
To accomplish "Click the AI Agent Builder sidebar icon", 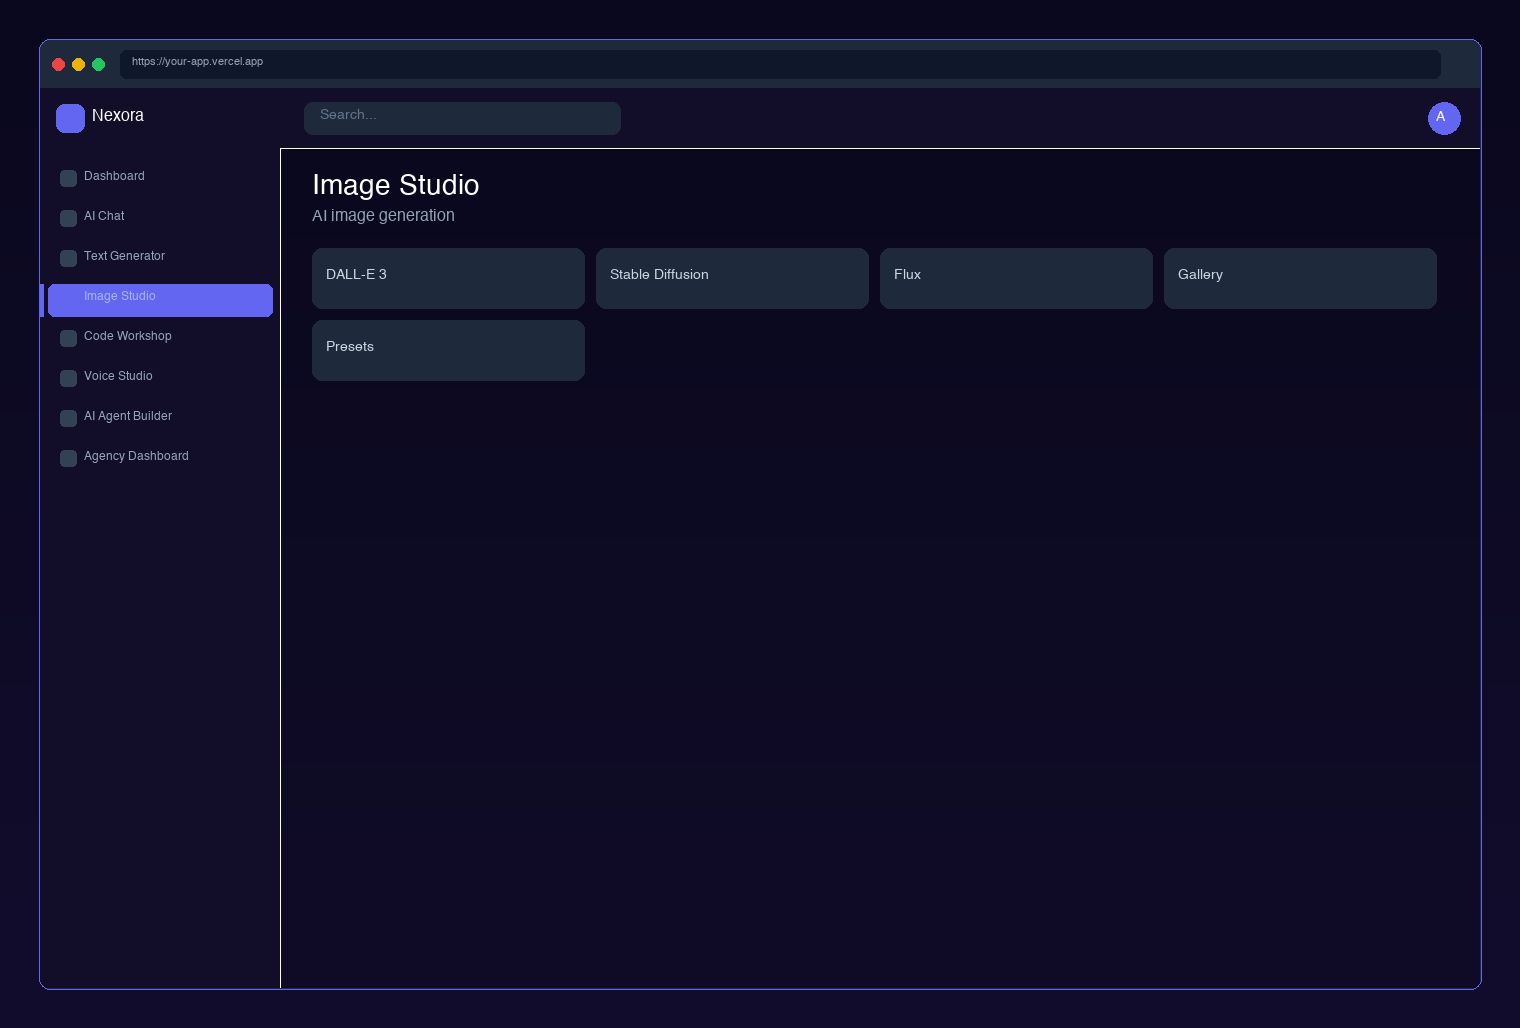I will tap(68, 418).
